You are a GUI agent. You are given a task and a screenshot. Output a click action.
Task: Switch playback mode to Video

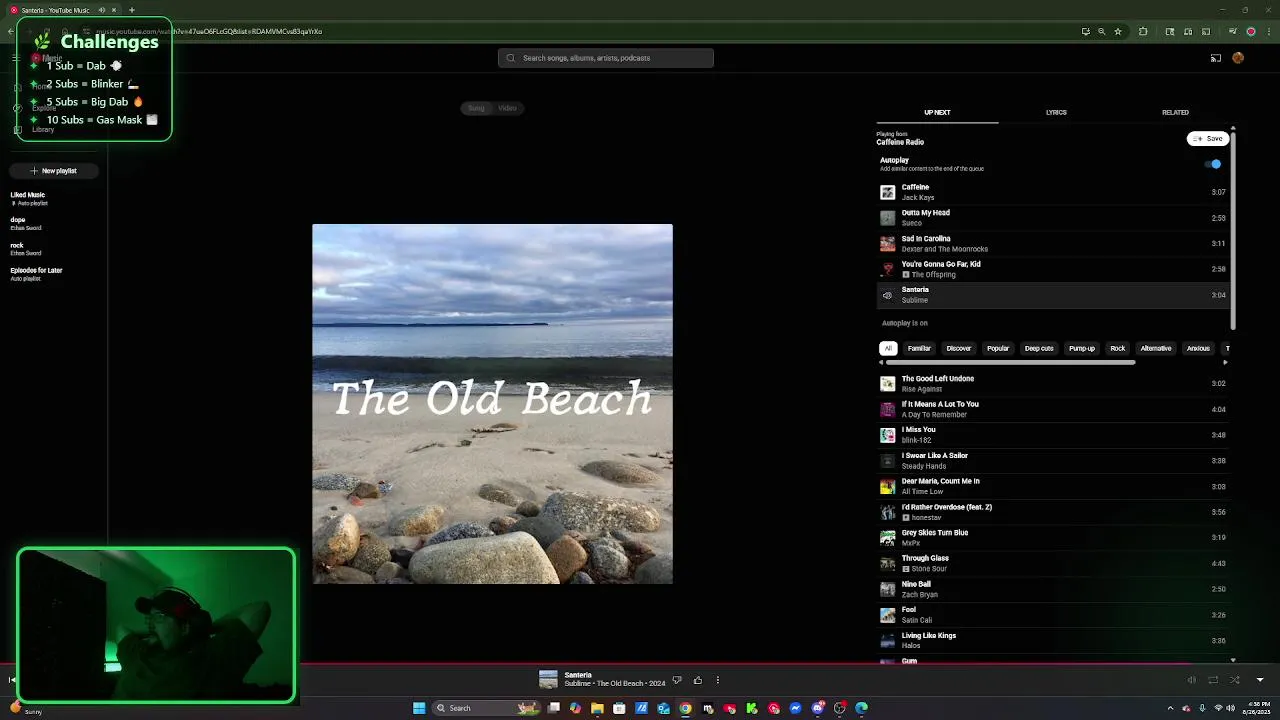[508, 108]
